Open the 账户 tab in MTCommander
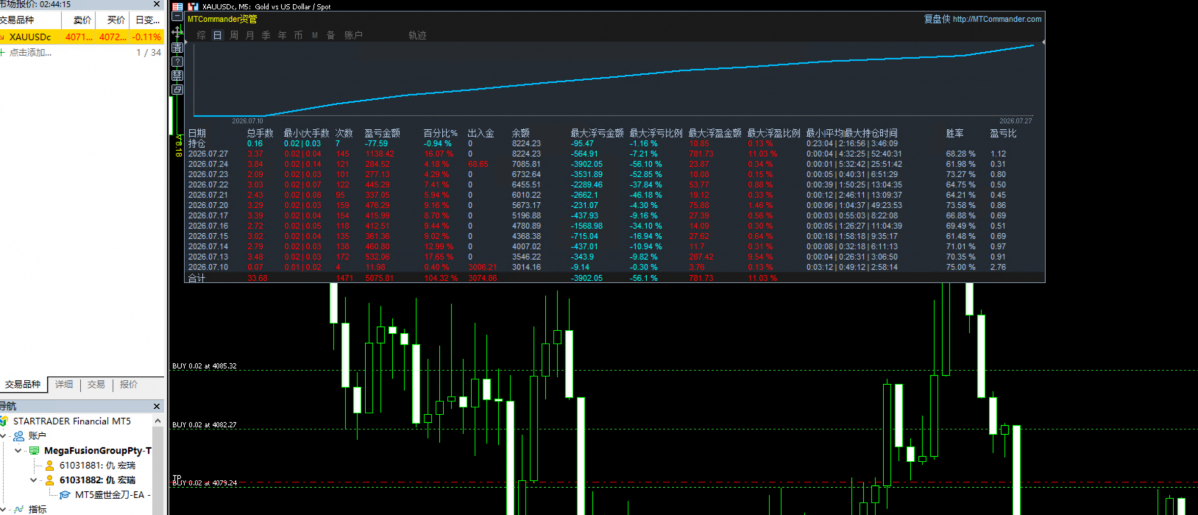 (x=353, y=35)
